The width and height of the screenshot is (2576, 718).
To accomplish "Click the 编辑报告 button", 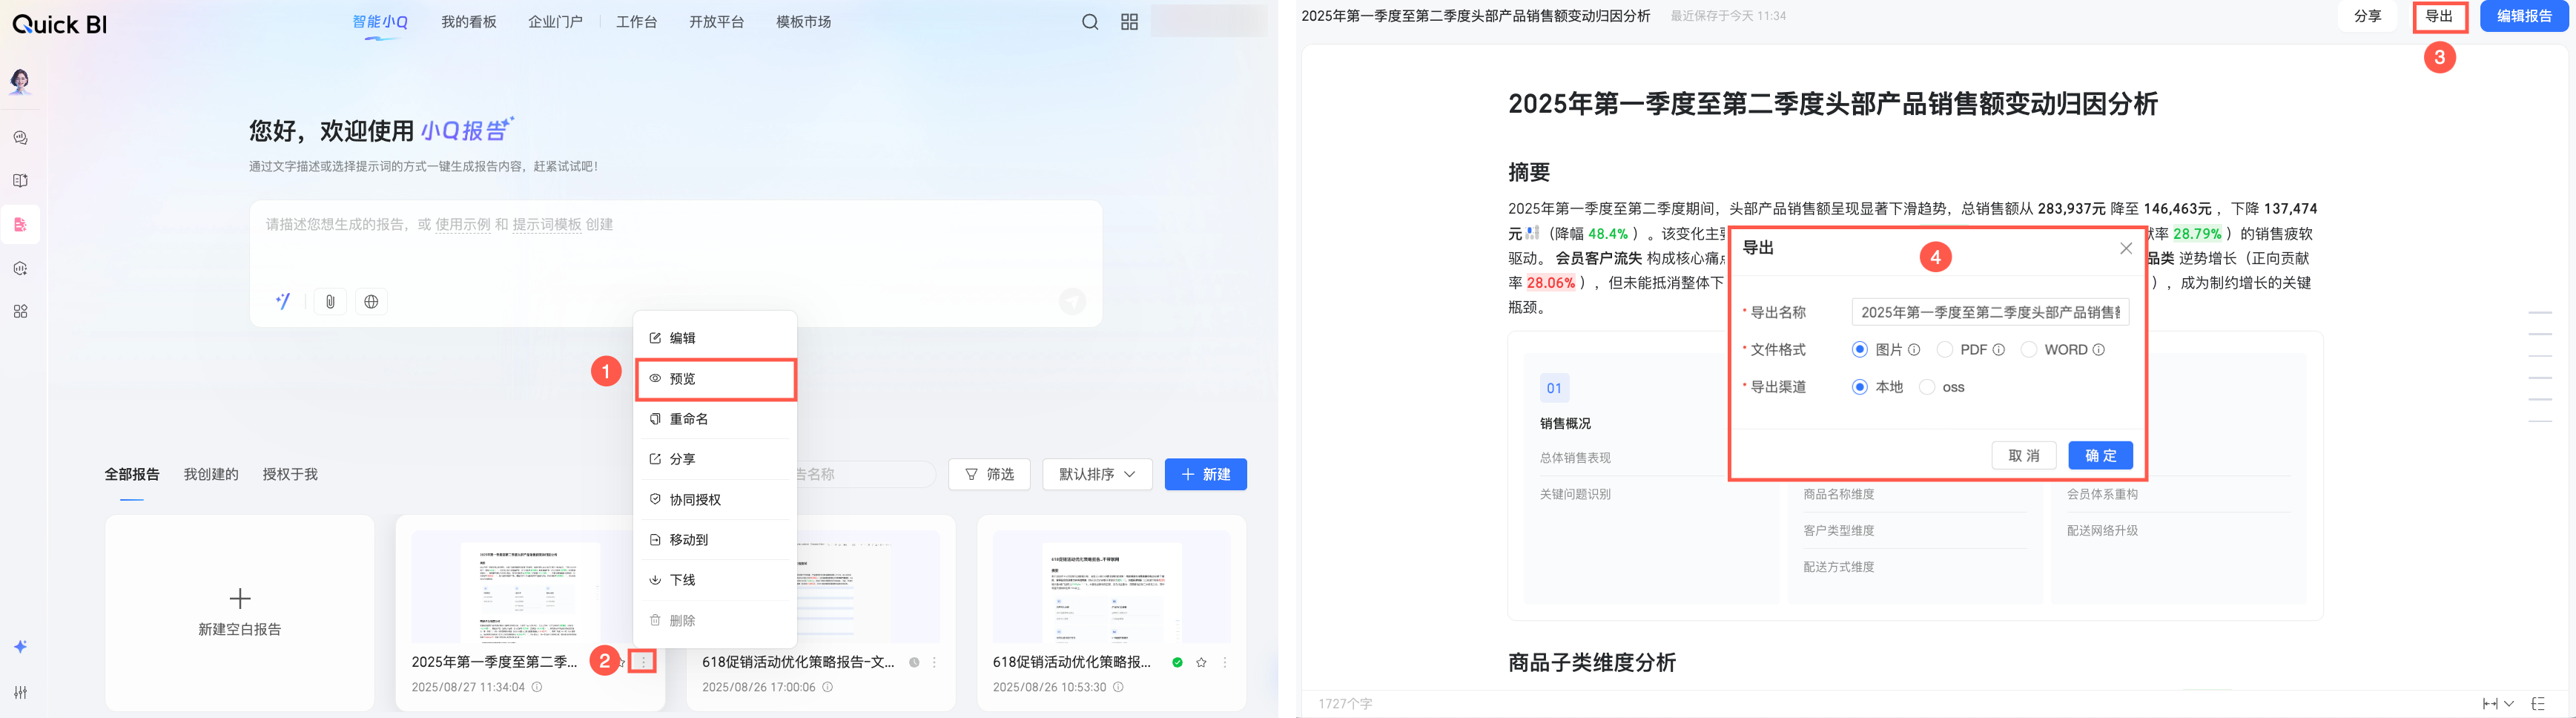I will coord(2524,16).
